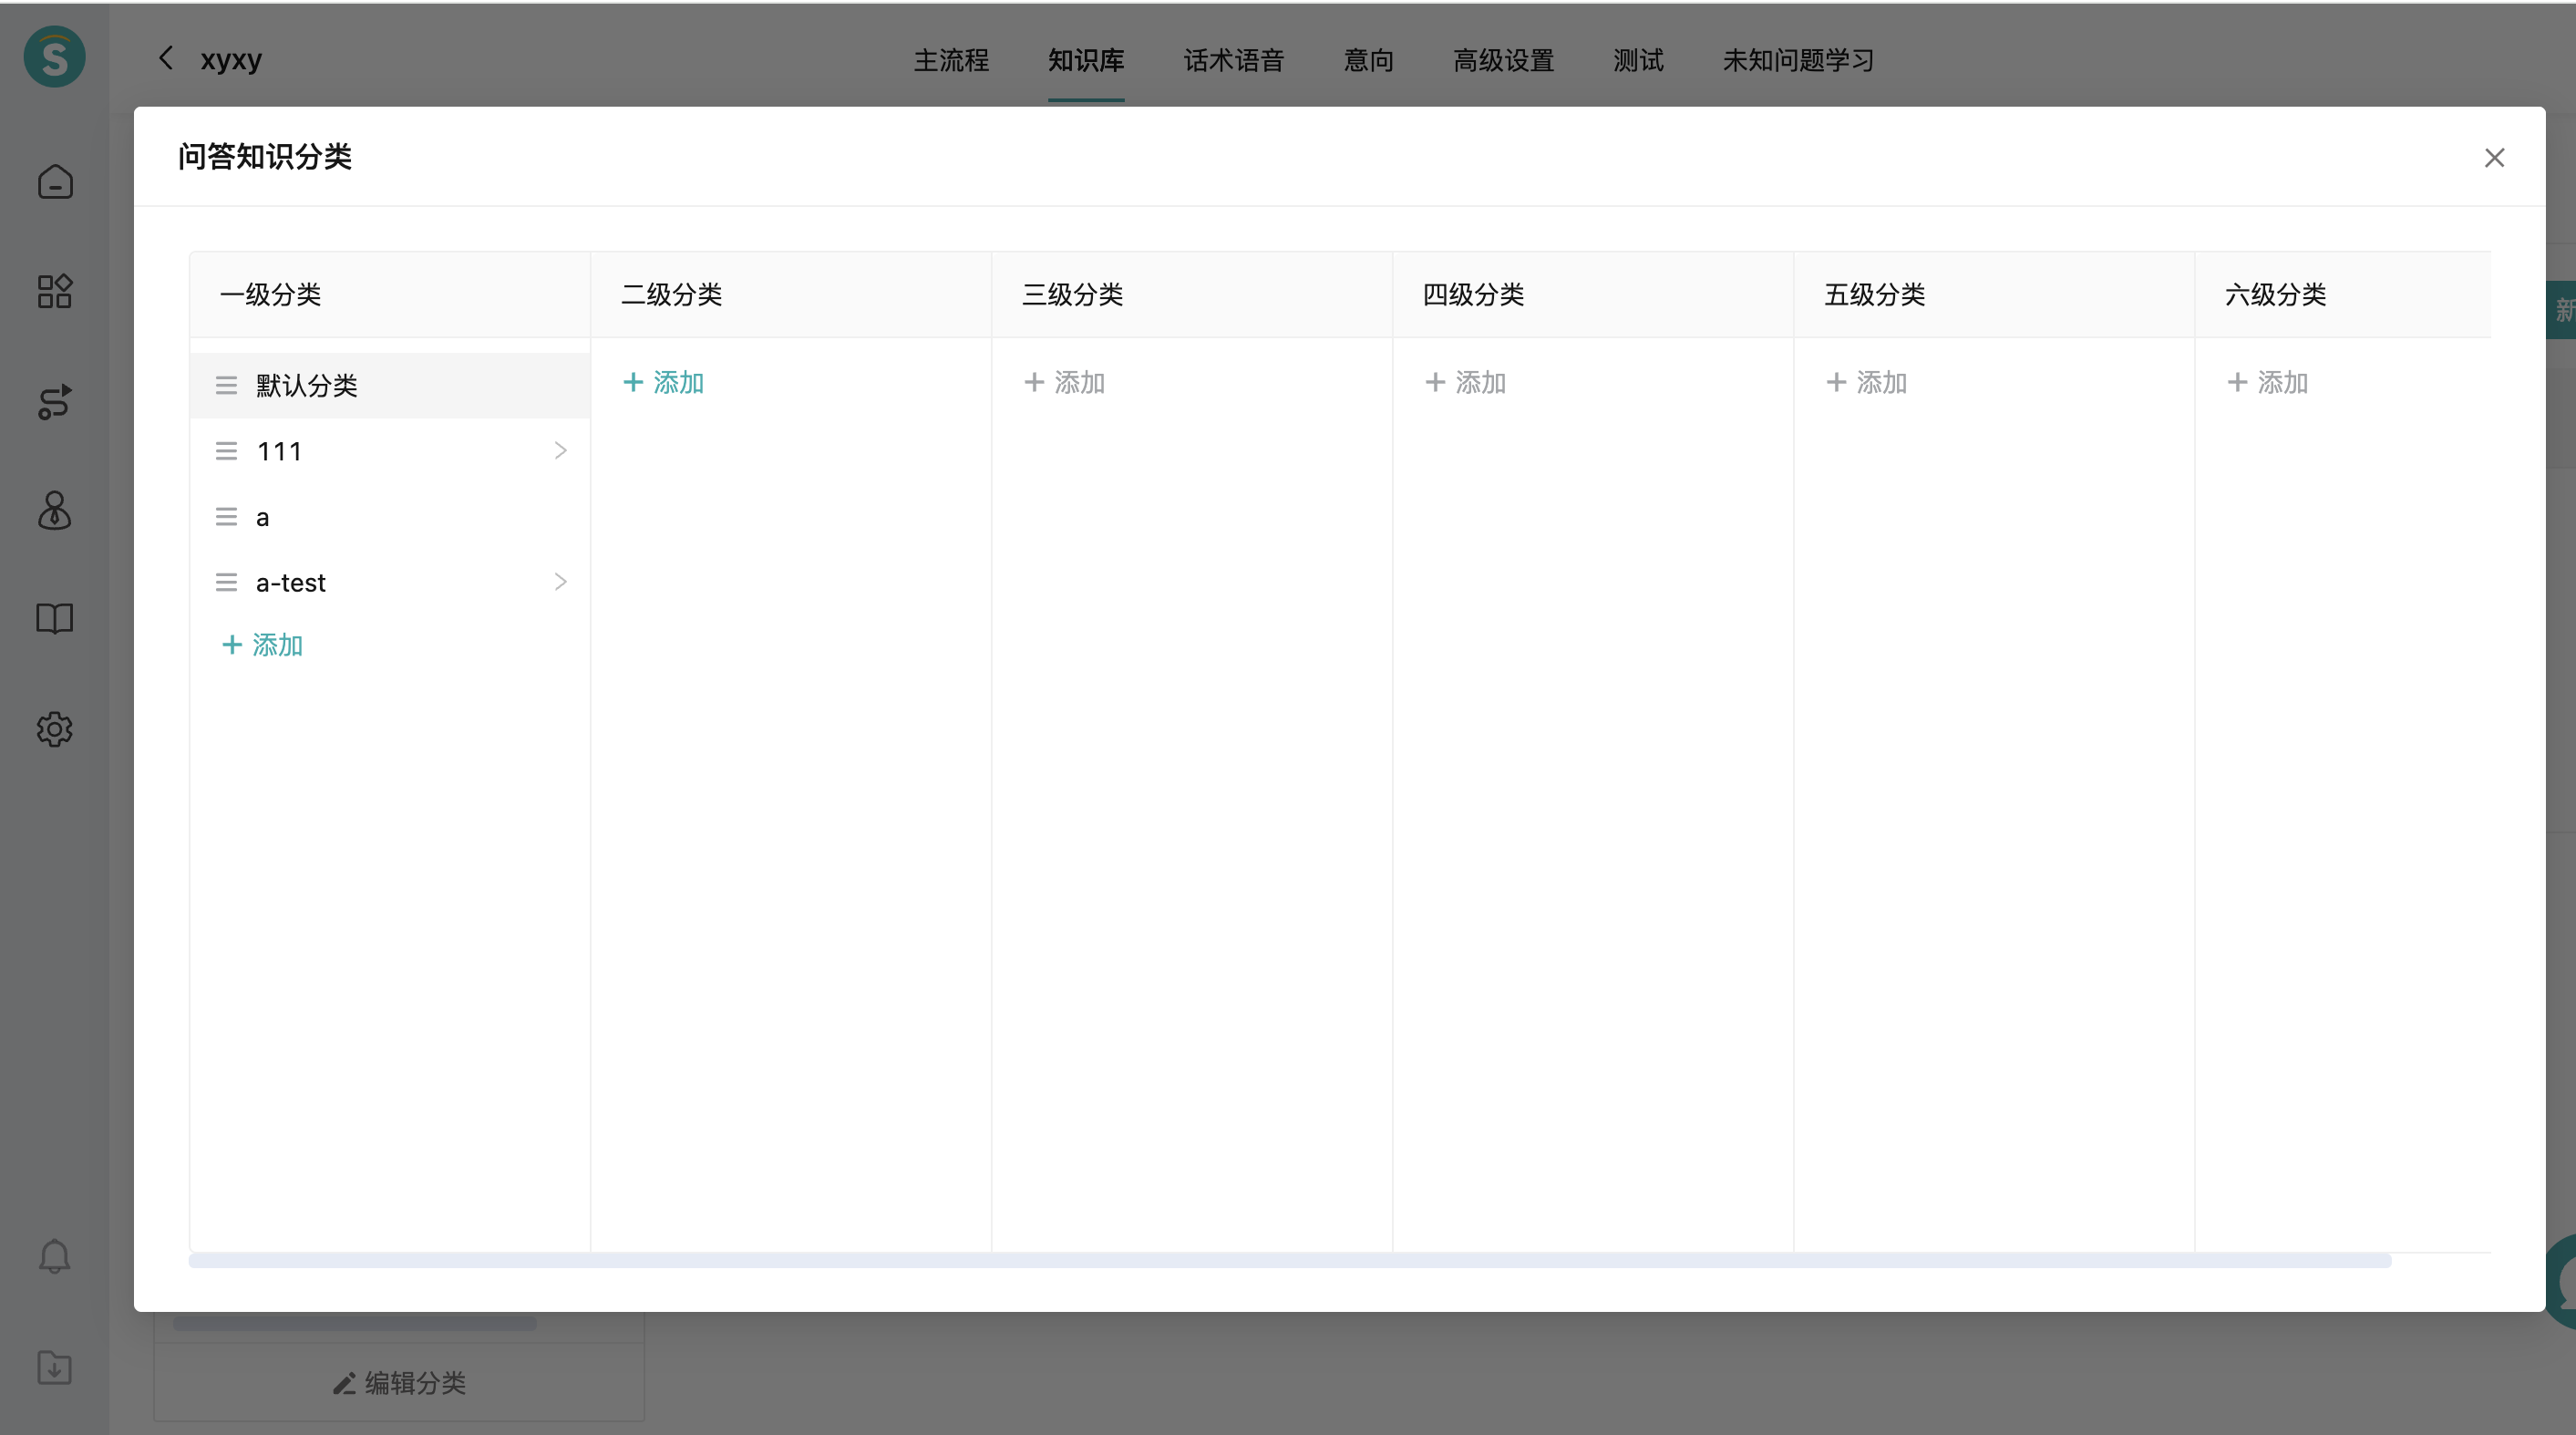Image resolution: width=2576 pixels, height=1435 pixels.
Task: Add a new 二级分类 entry
Action: click(663, 382)
